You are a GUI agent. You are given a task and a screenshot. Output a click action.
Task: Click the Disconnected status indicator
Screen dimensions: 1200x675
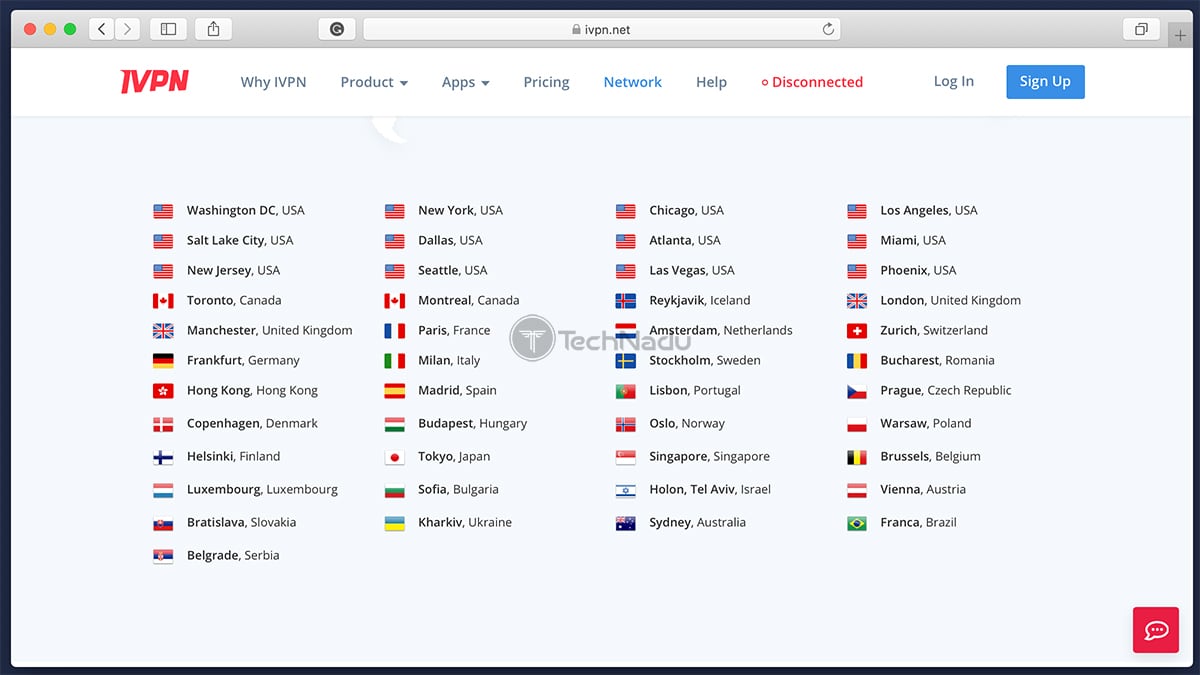tap(812, 82)
